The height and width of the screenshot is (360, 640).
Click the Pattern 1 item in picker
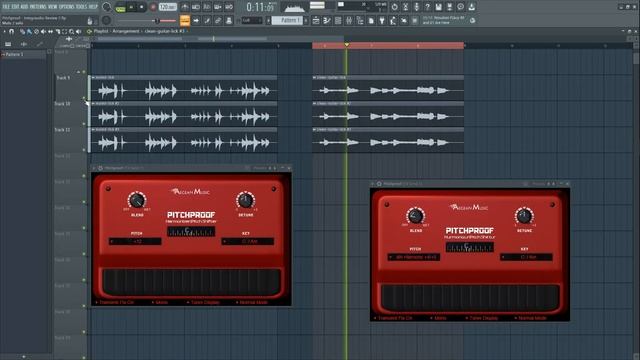point(24,54)
